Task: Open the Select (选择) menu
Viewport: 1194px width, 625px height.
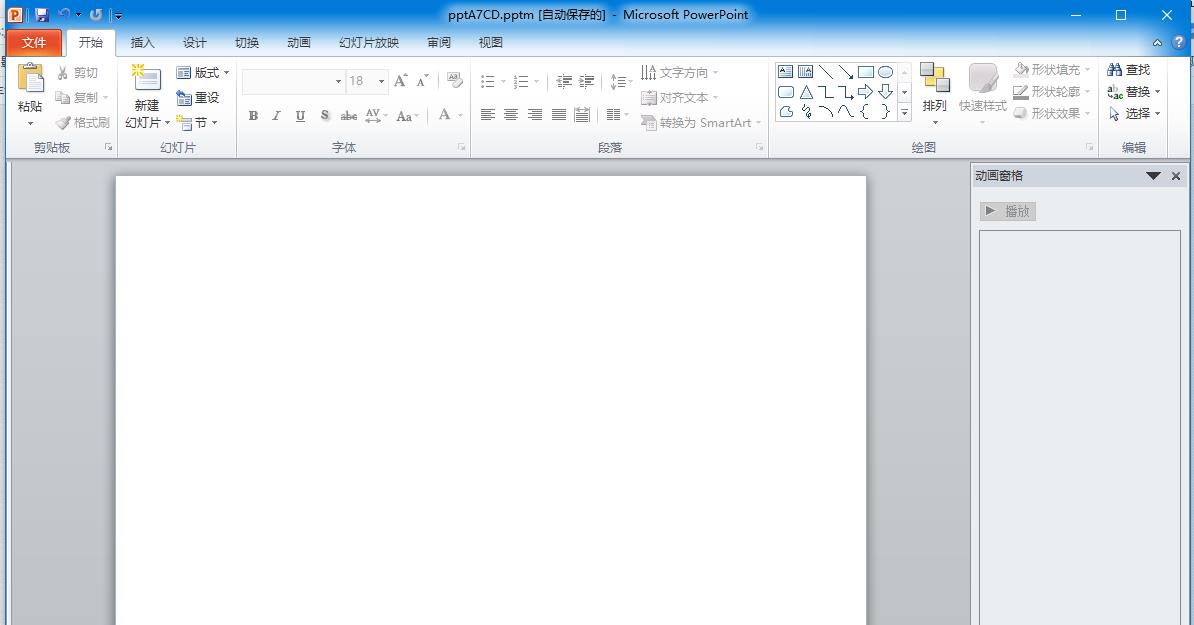Action: 1133,113
